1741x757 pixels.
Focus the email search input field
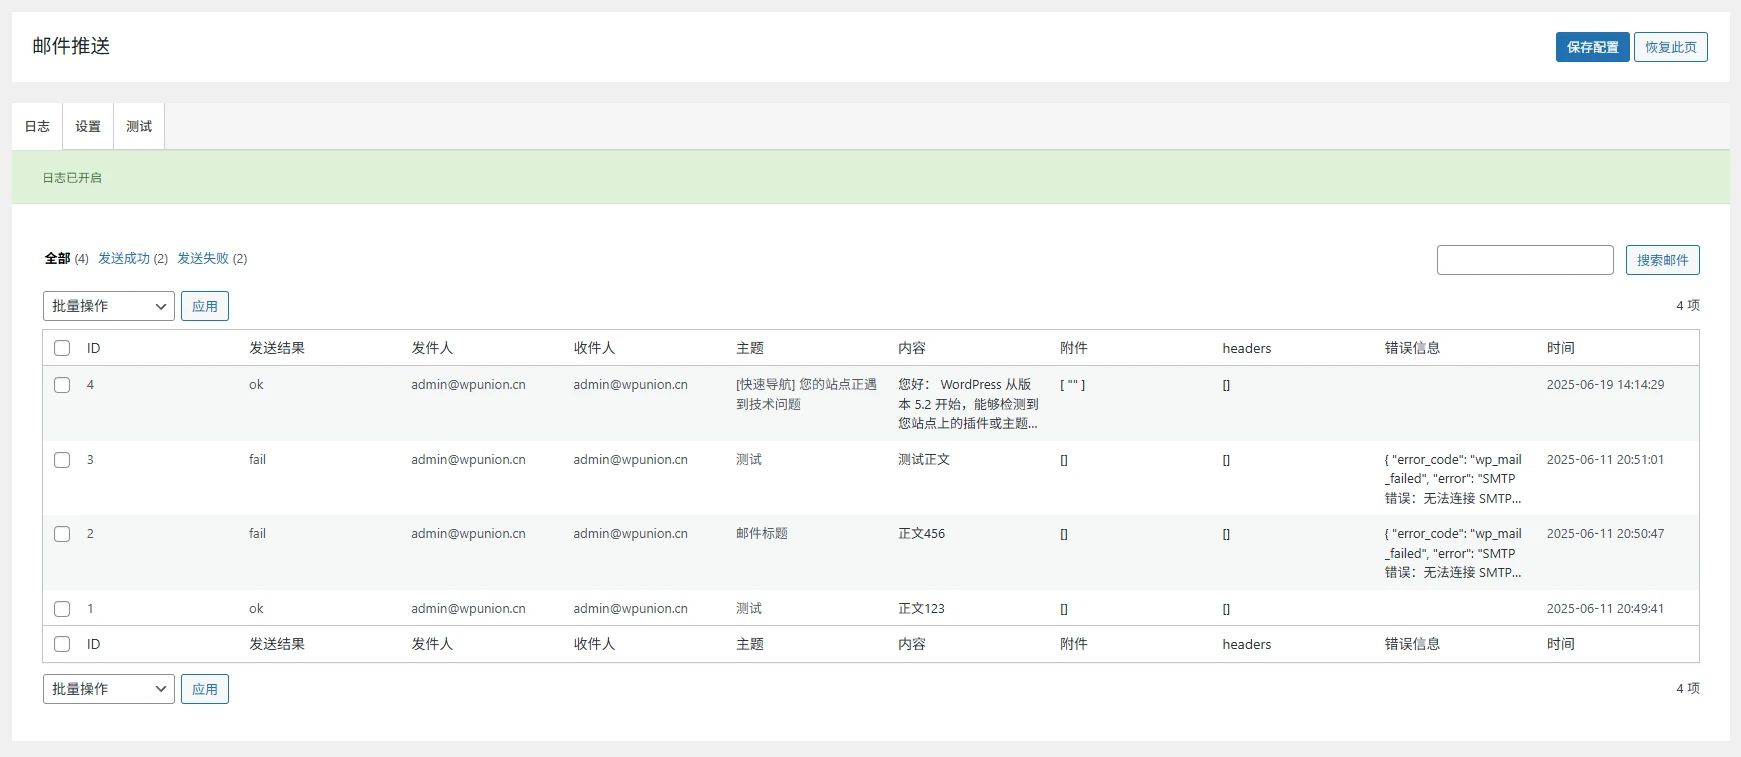coord(1524,260)
